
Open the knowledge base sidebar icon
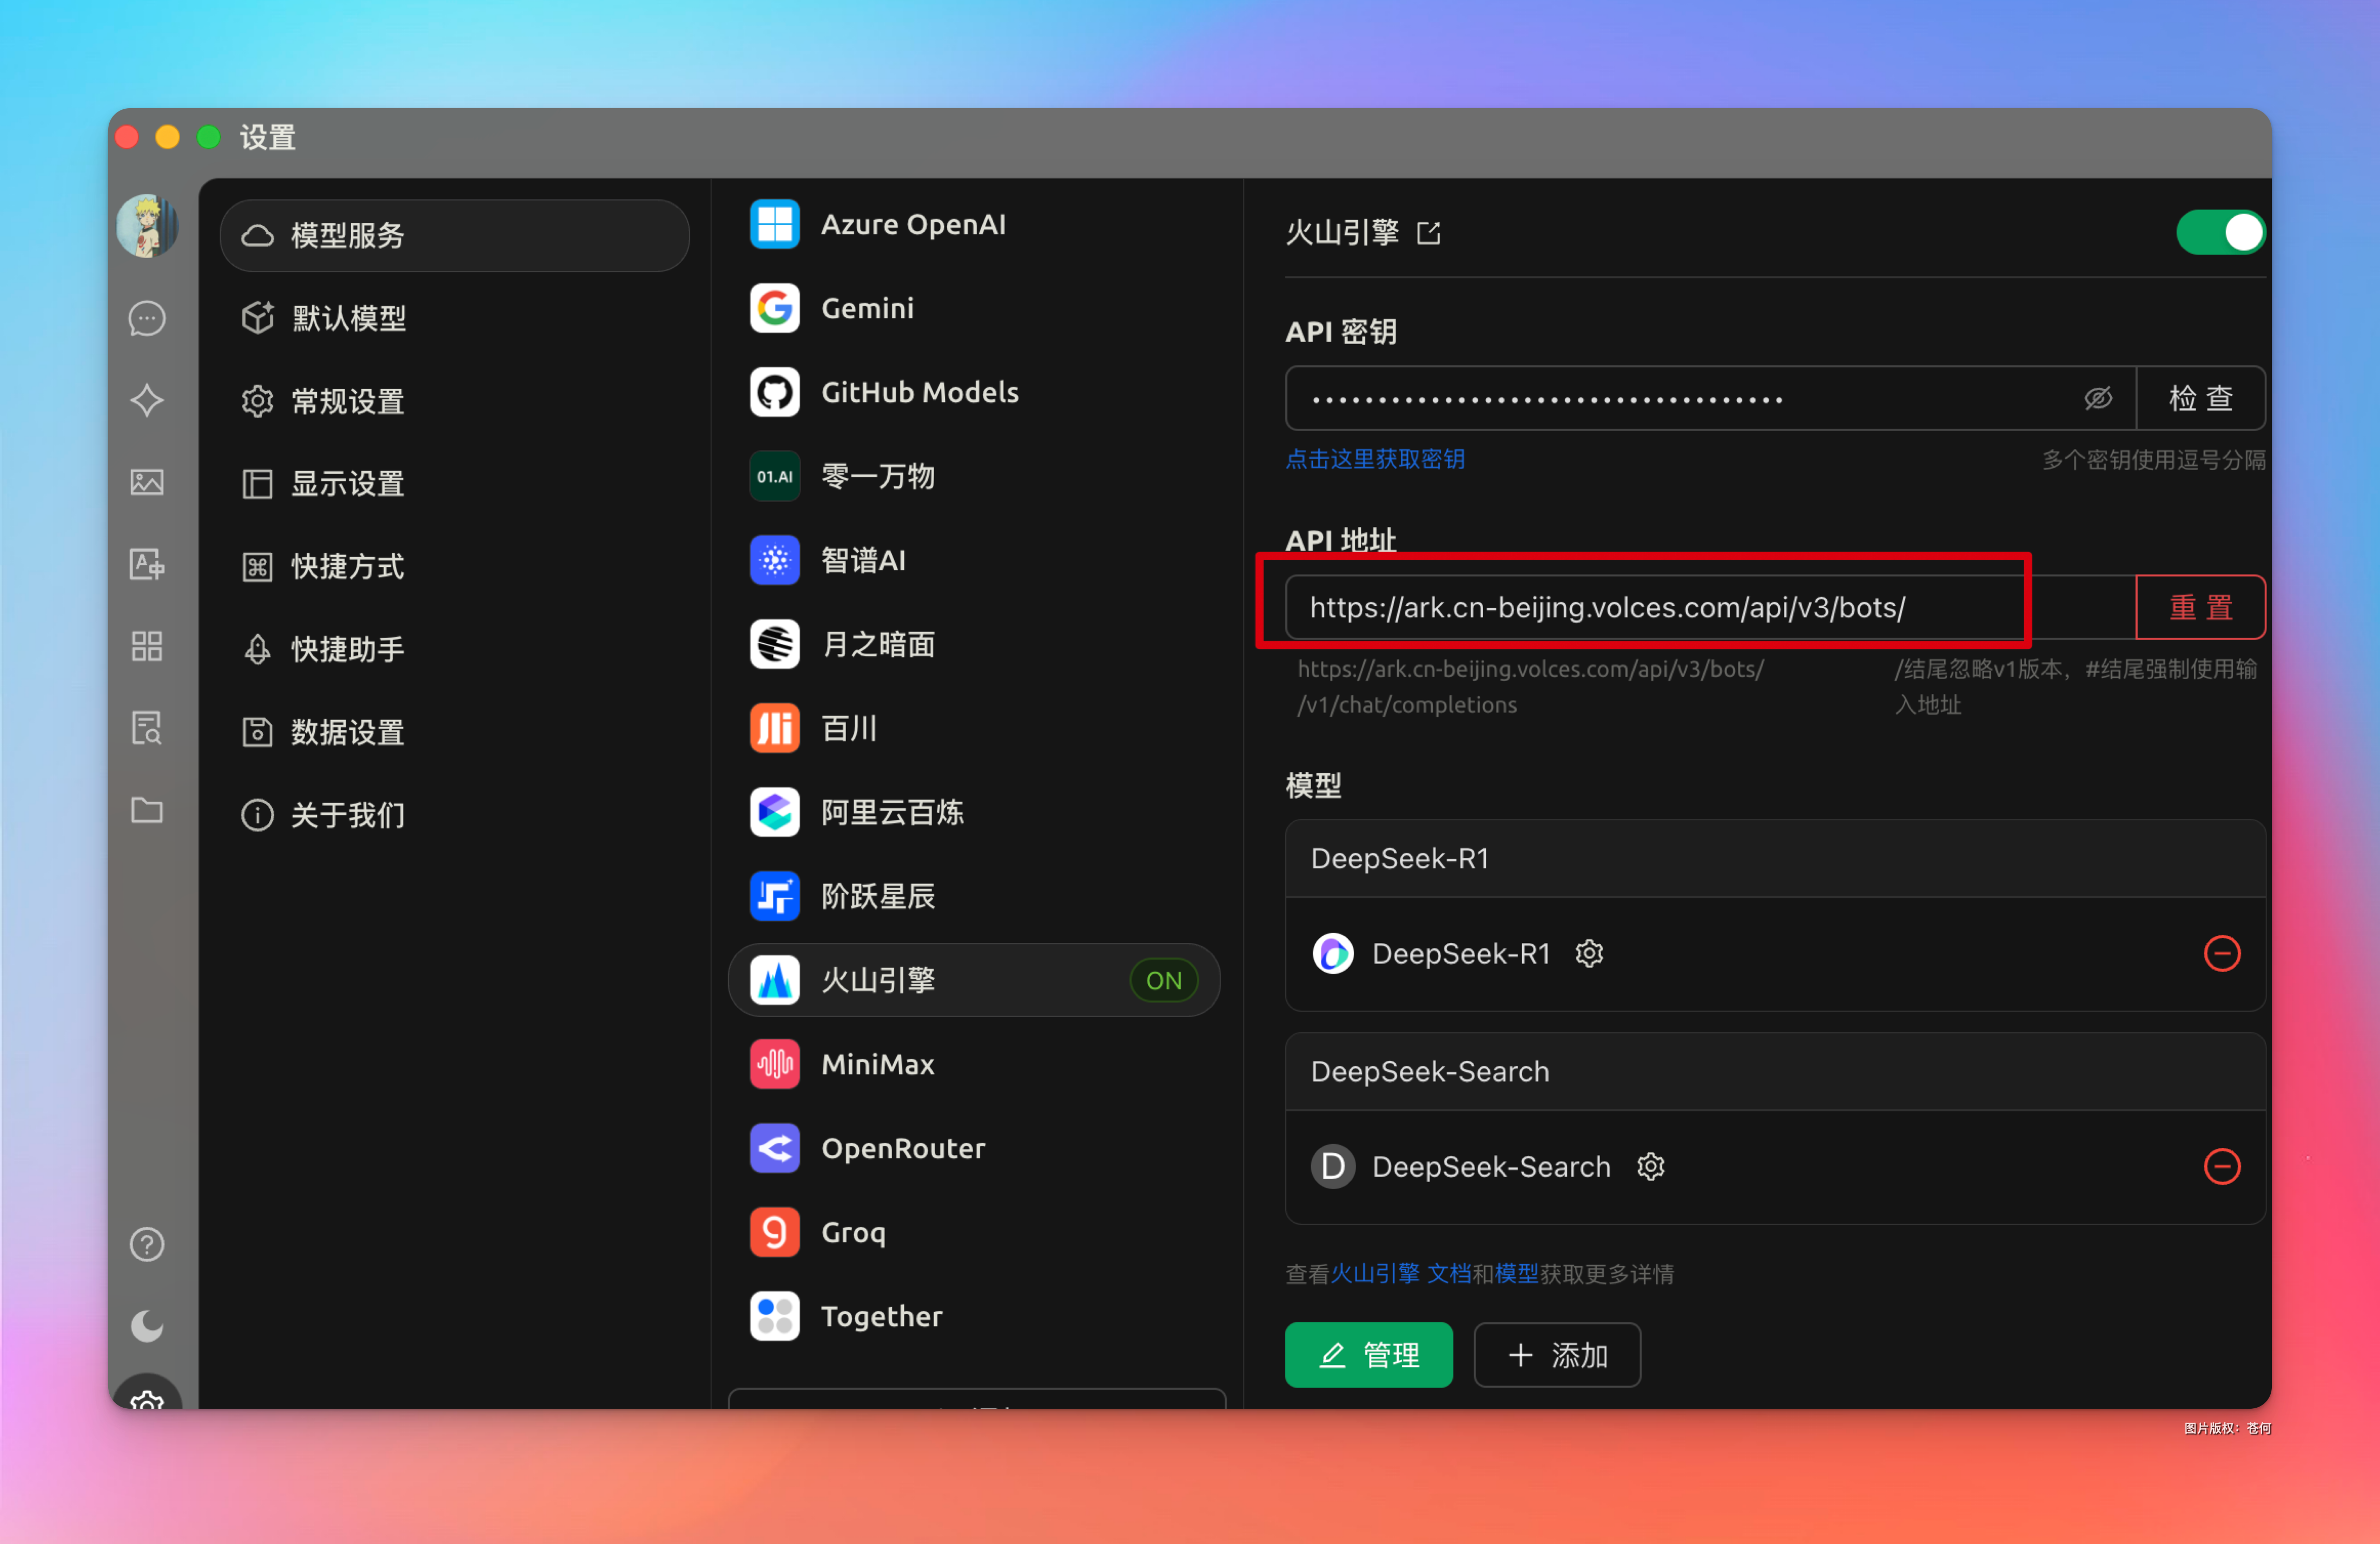point(147,728)
